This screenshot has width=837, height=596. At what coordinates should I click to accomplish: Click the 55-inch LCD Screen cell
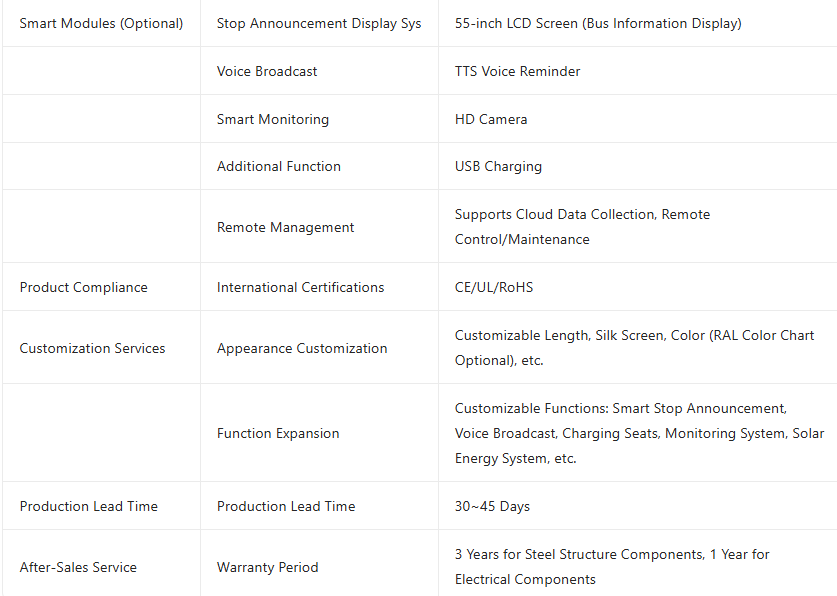pyautogui.click(x=598, y=23)
